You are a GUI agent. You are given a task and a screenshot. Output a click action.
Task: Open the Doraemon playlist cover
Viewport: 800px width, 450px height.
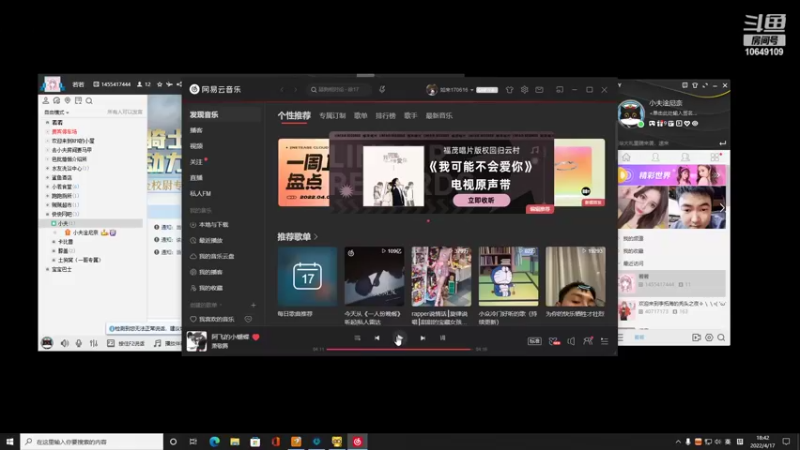508,277
